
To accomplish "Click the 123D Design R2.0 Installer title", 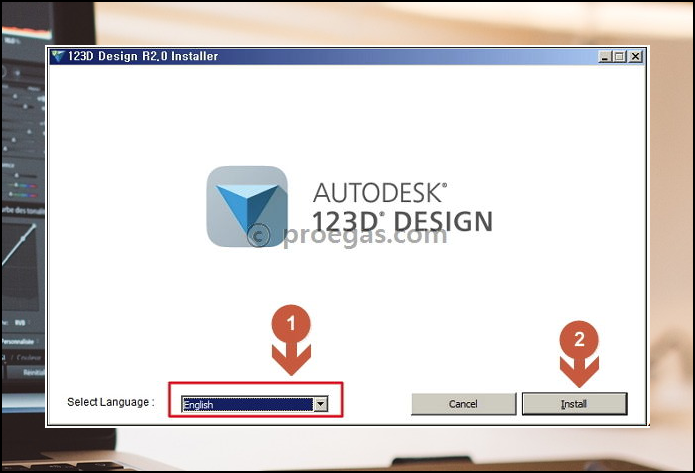I will pos(143,56).
